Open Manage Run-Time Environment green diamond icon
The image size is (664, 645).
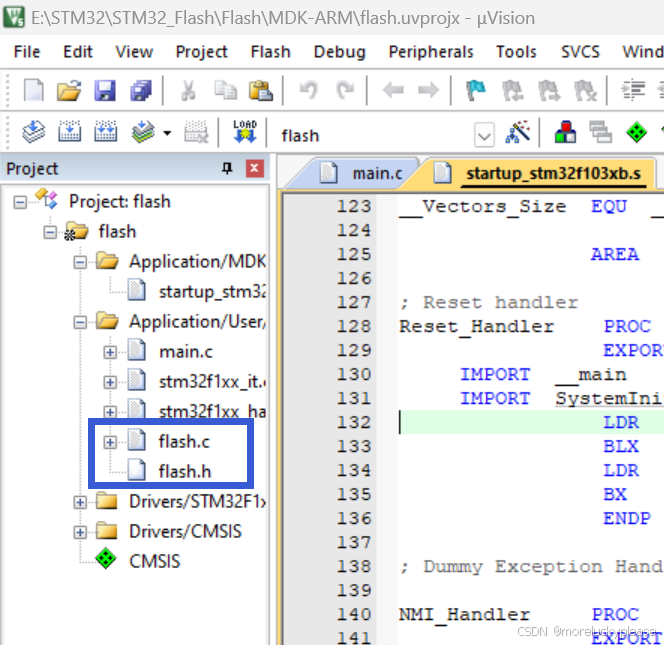click(x=636, y=133)
